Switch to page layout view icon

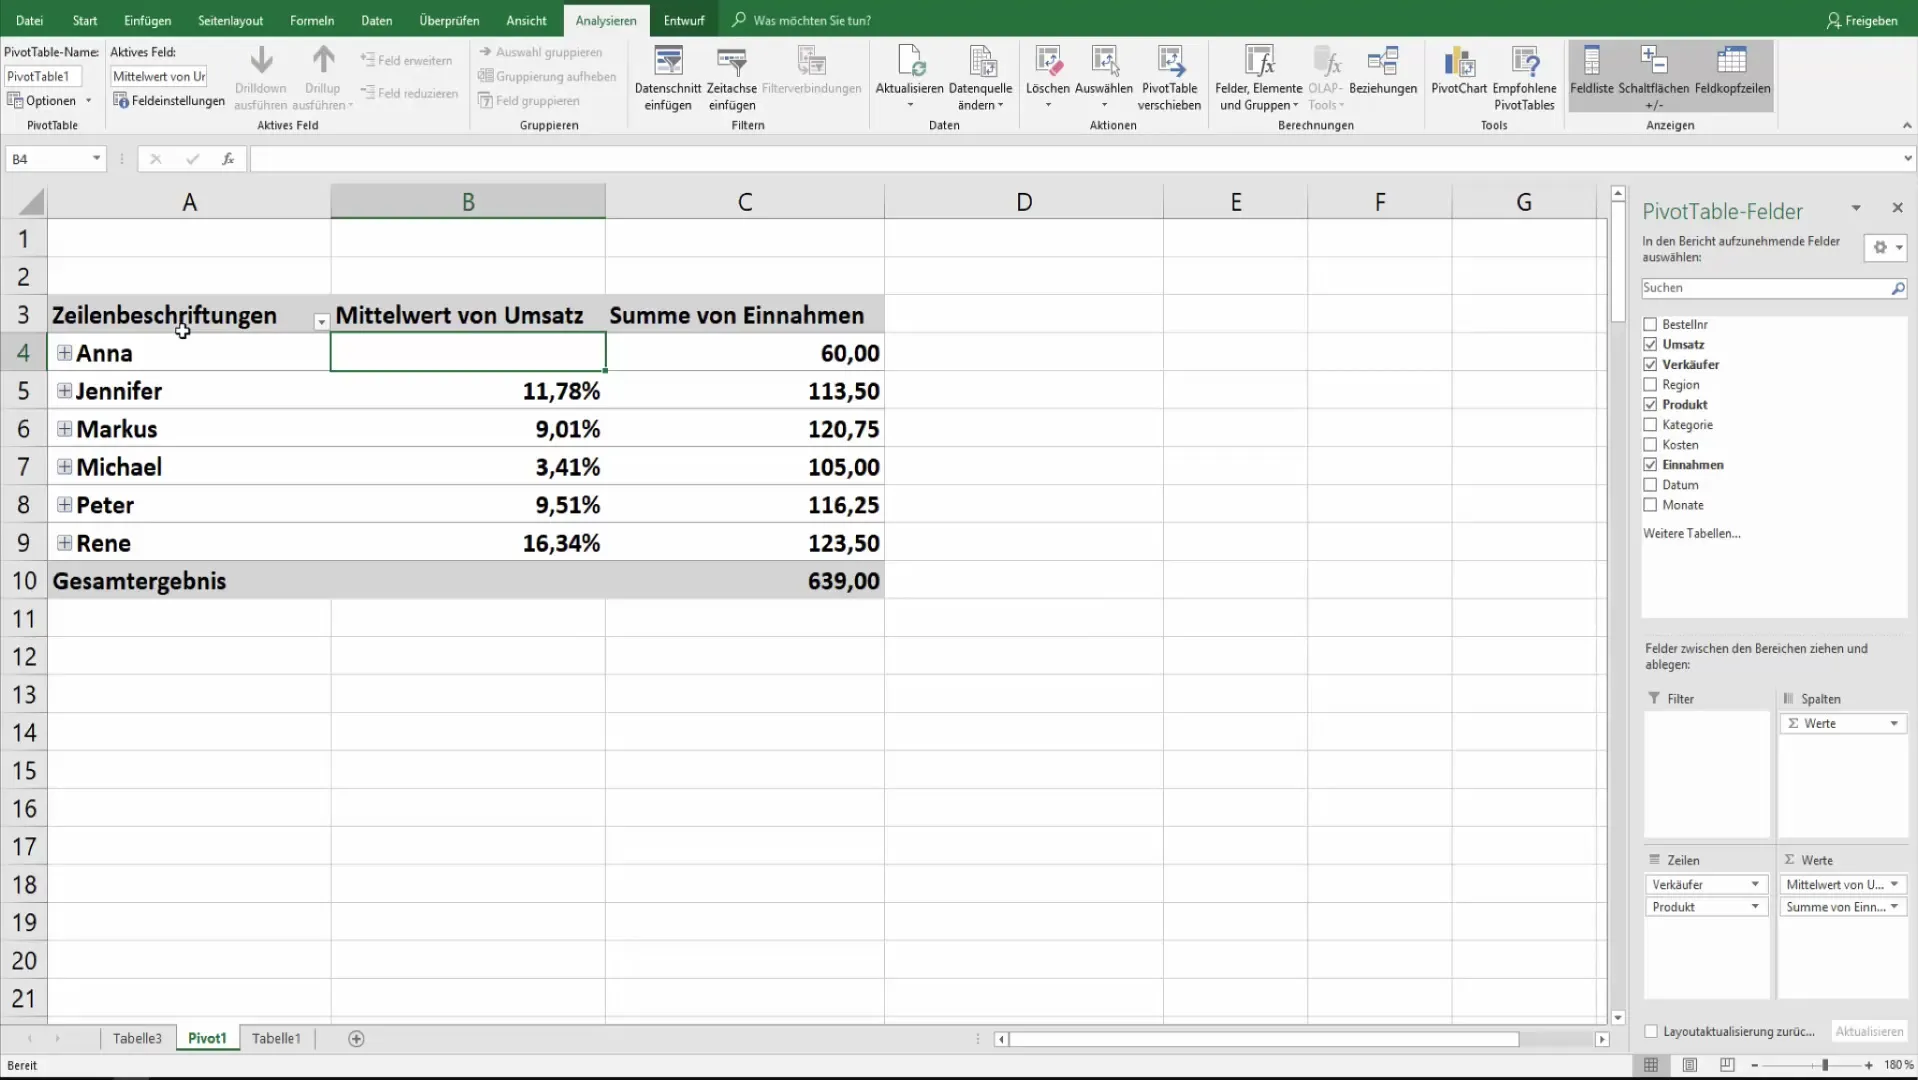(x=1689, y=1065)
